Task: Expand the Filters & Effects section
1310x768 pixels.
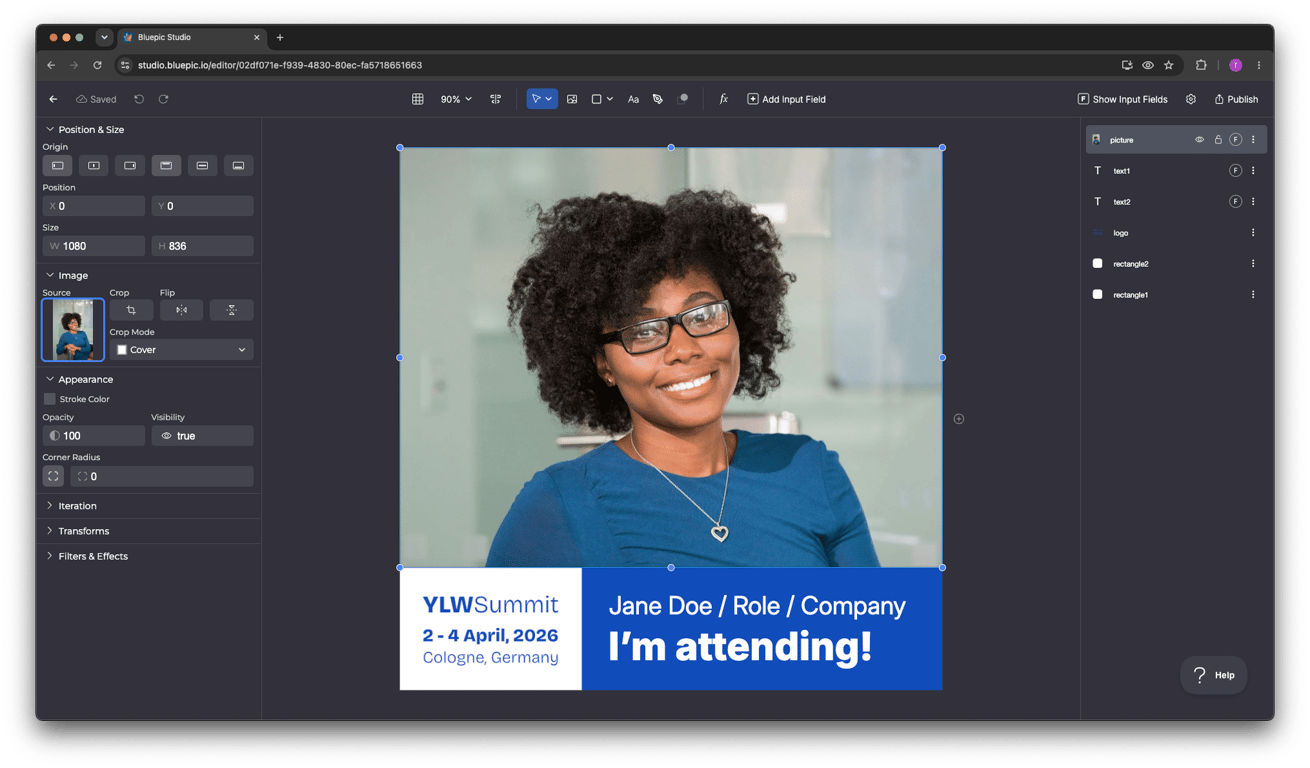Action: [x=93, y=556]
